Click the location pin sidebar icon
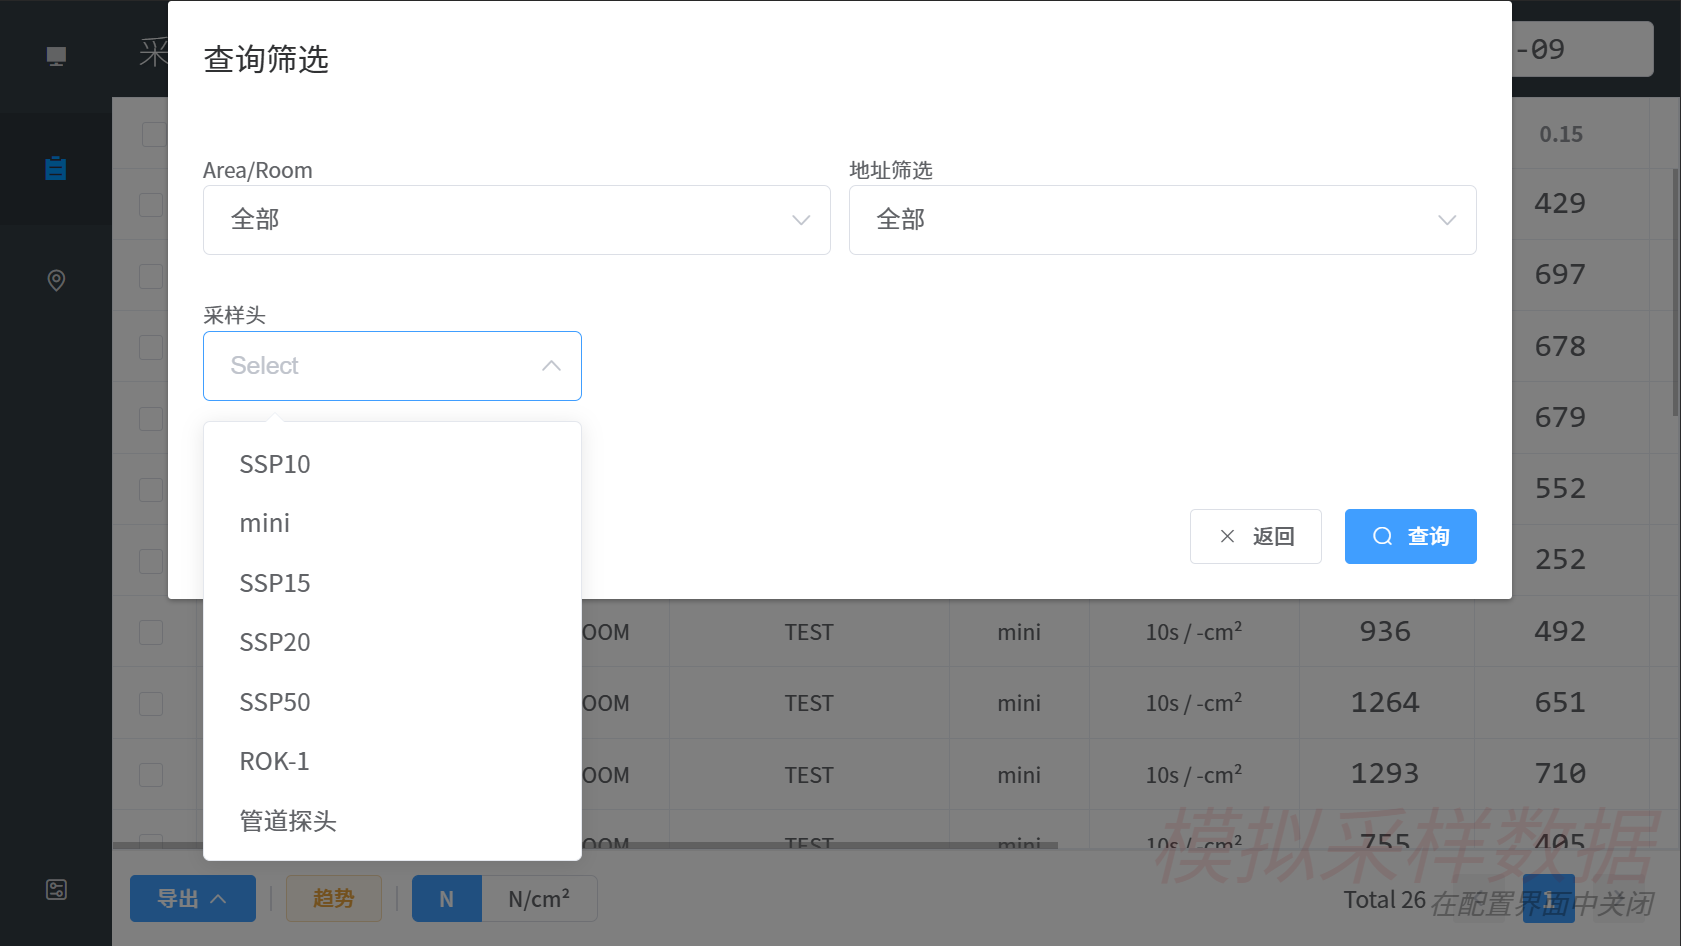The height and width of the screenshot is (946, 1681). click(56, 280)
